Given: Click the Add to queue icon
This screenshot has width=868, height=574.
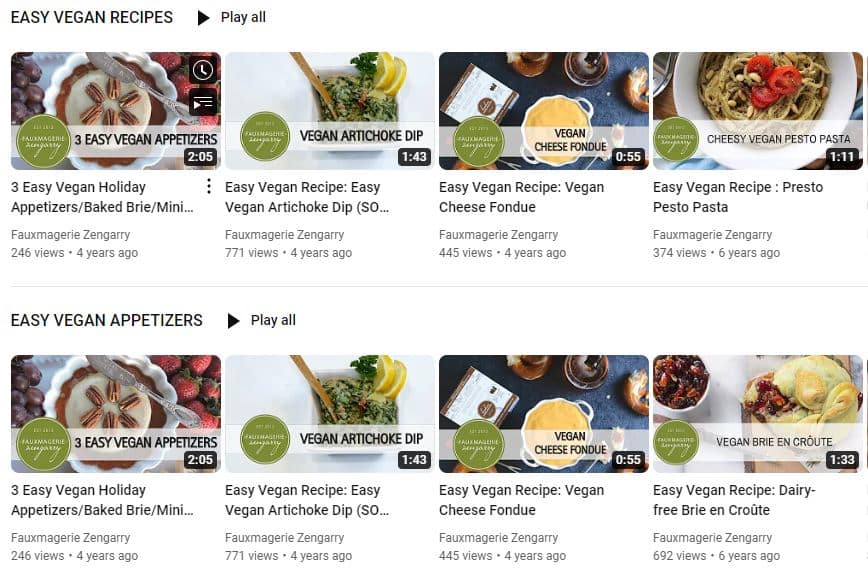Looking at the screenshot, I should click(x=203, y=103).
